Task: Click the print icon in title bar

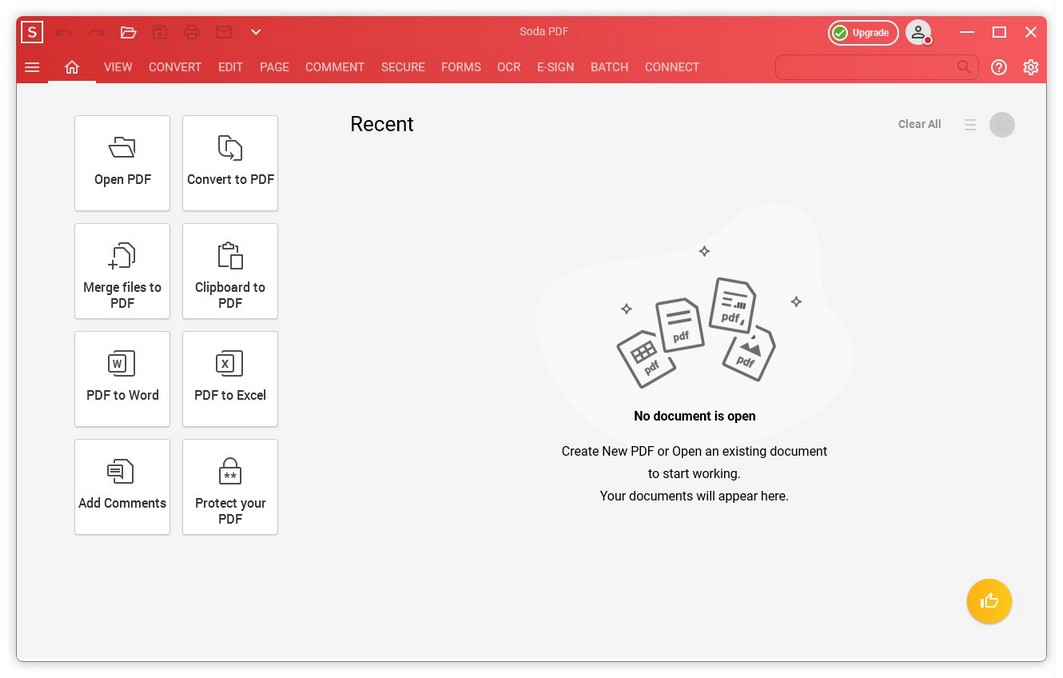Action: pos(192,32)
